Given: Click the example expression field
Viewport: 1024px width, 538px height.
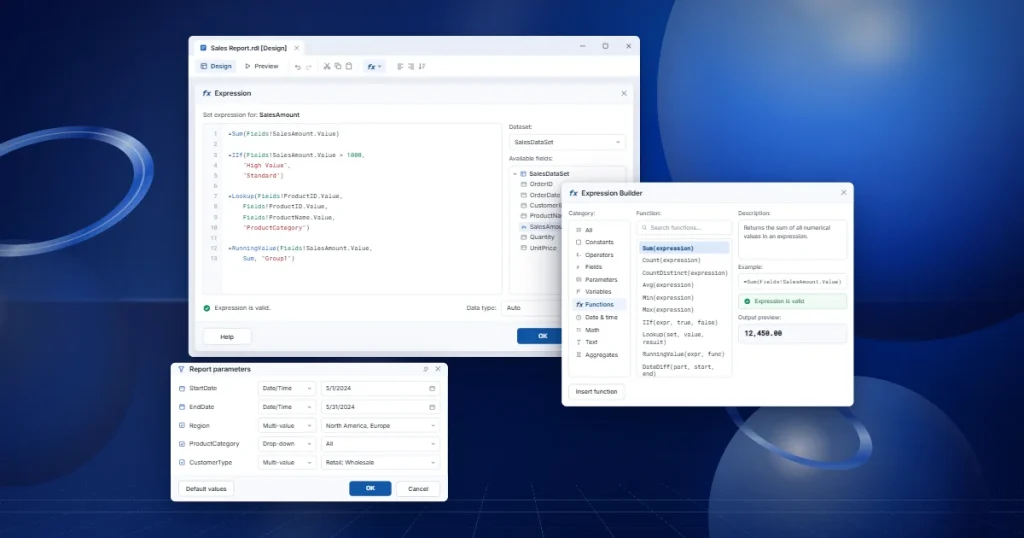Looking at the screenshot, I should [x=792, y=282].
